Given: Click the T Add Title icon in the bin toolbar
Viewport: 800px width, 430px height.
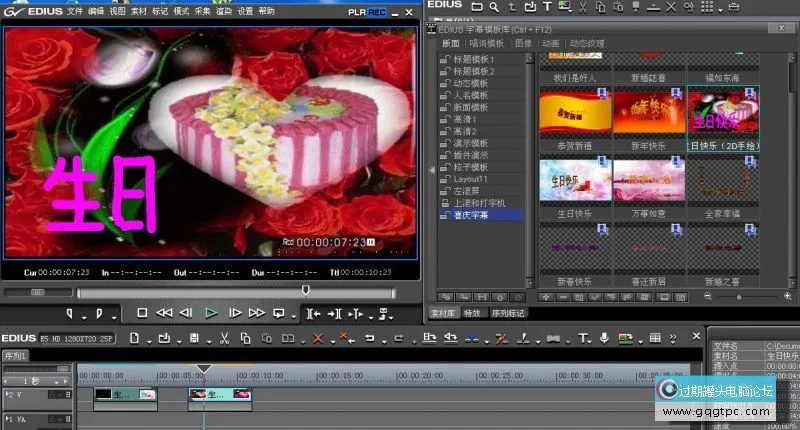Looking at the screenshot, I should click(547, 7).
